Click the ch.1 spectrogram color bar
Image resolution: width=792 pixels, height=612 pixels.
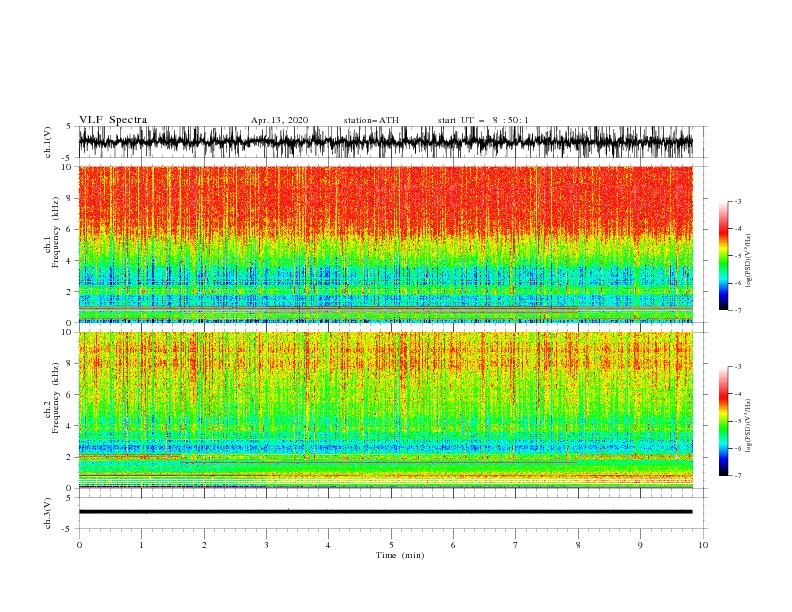tap(723, 255)
